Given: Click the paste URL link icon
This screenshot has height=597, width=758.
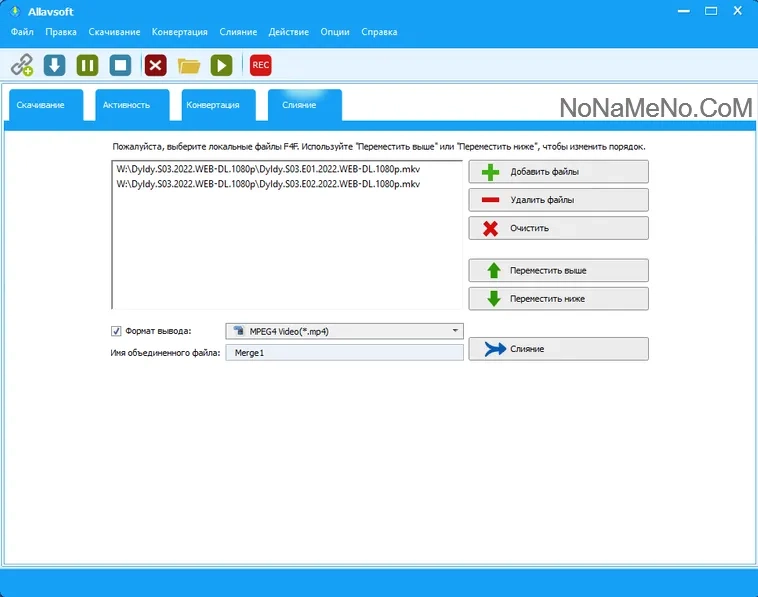Looking at the screenshot, I should [22, 65].
